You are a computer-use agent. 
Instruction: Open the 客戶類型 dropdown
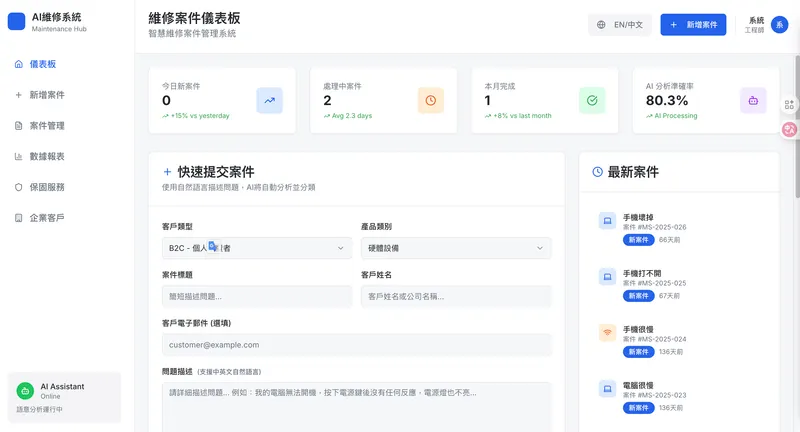[257, 248]
